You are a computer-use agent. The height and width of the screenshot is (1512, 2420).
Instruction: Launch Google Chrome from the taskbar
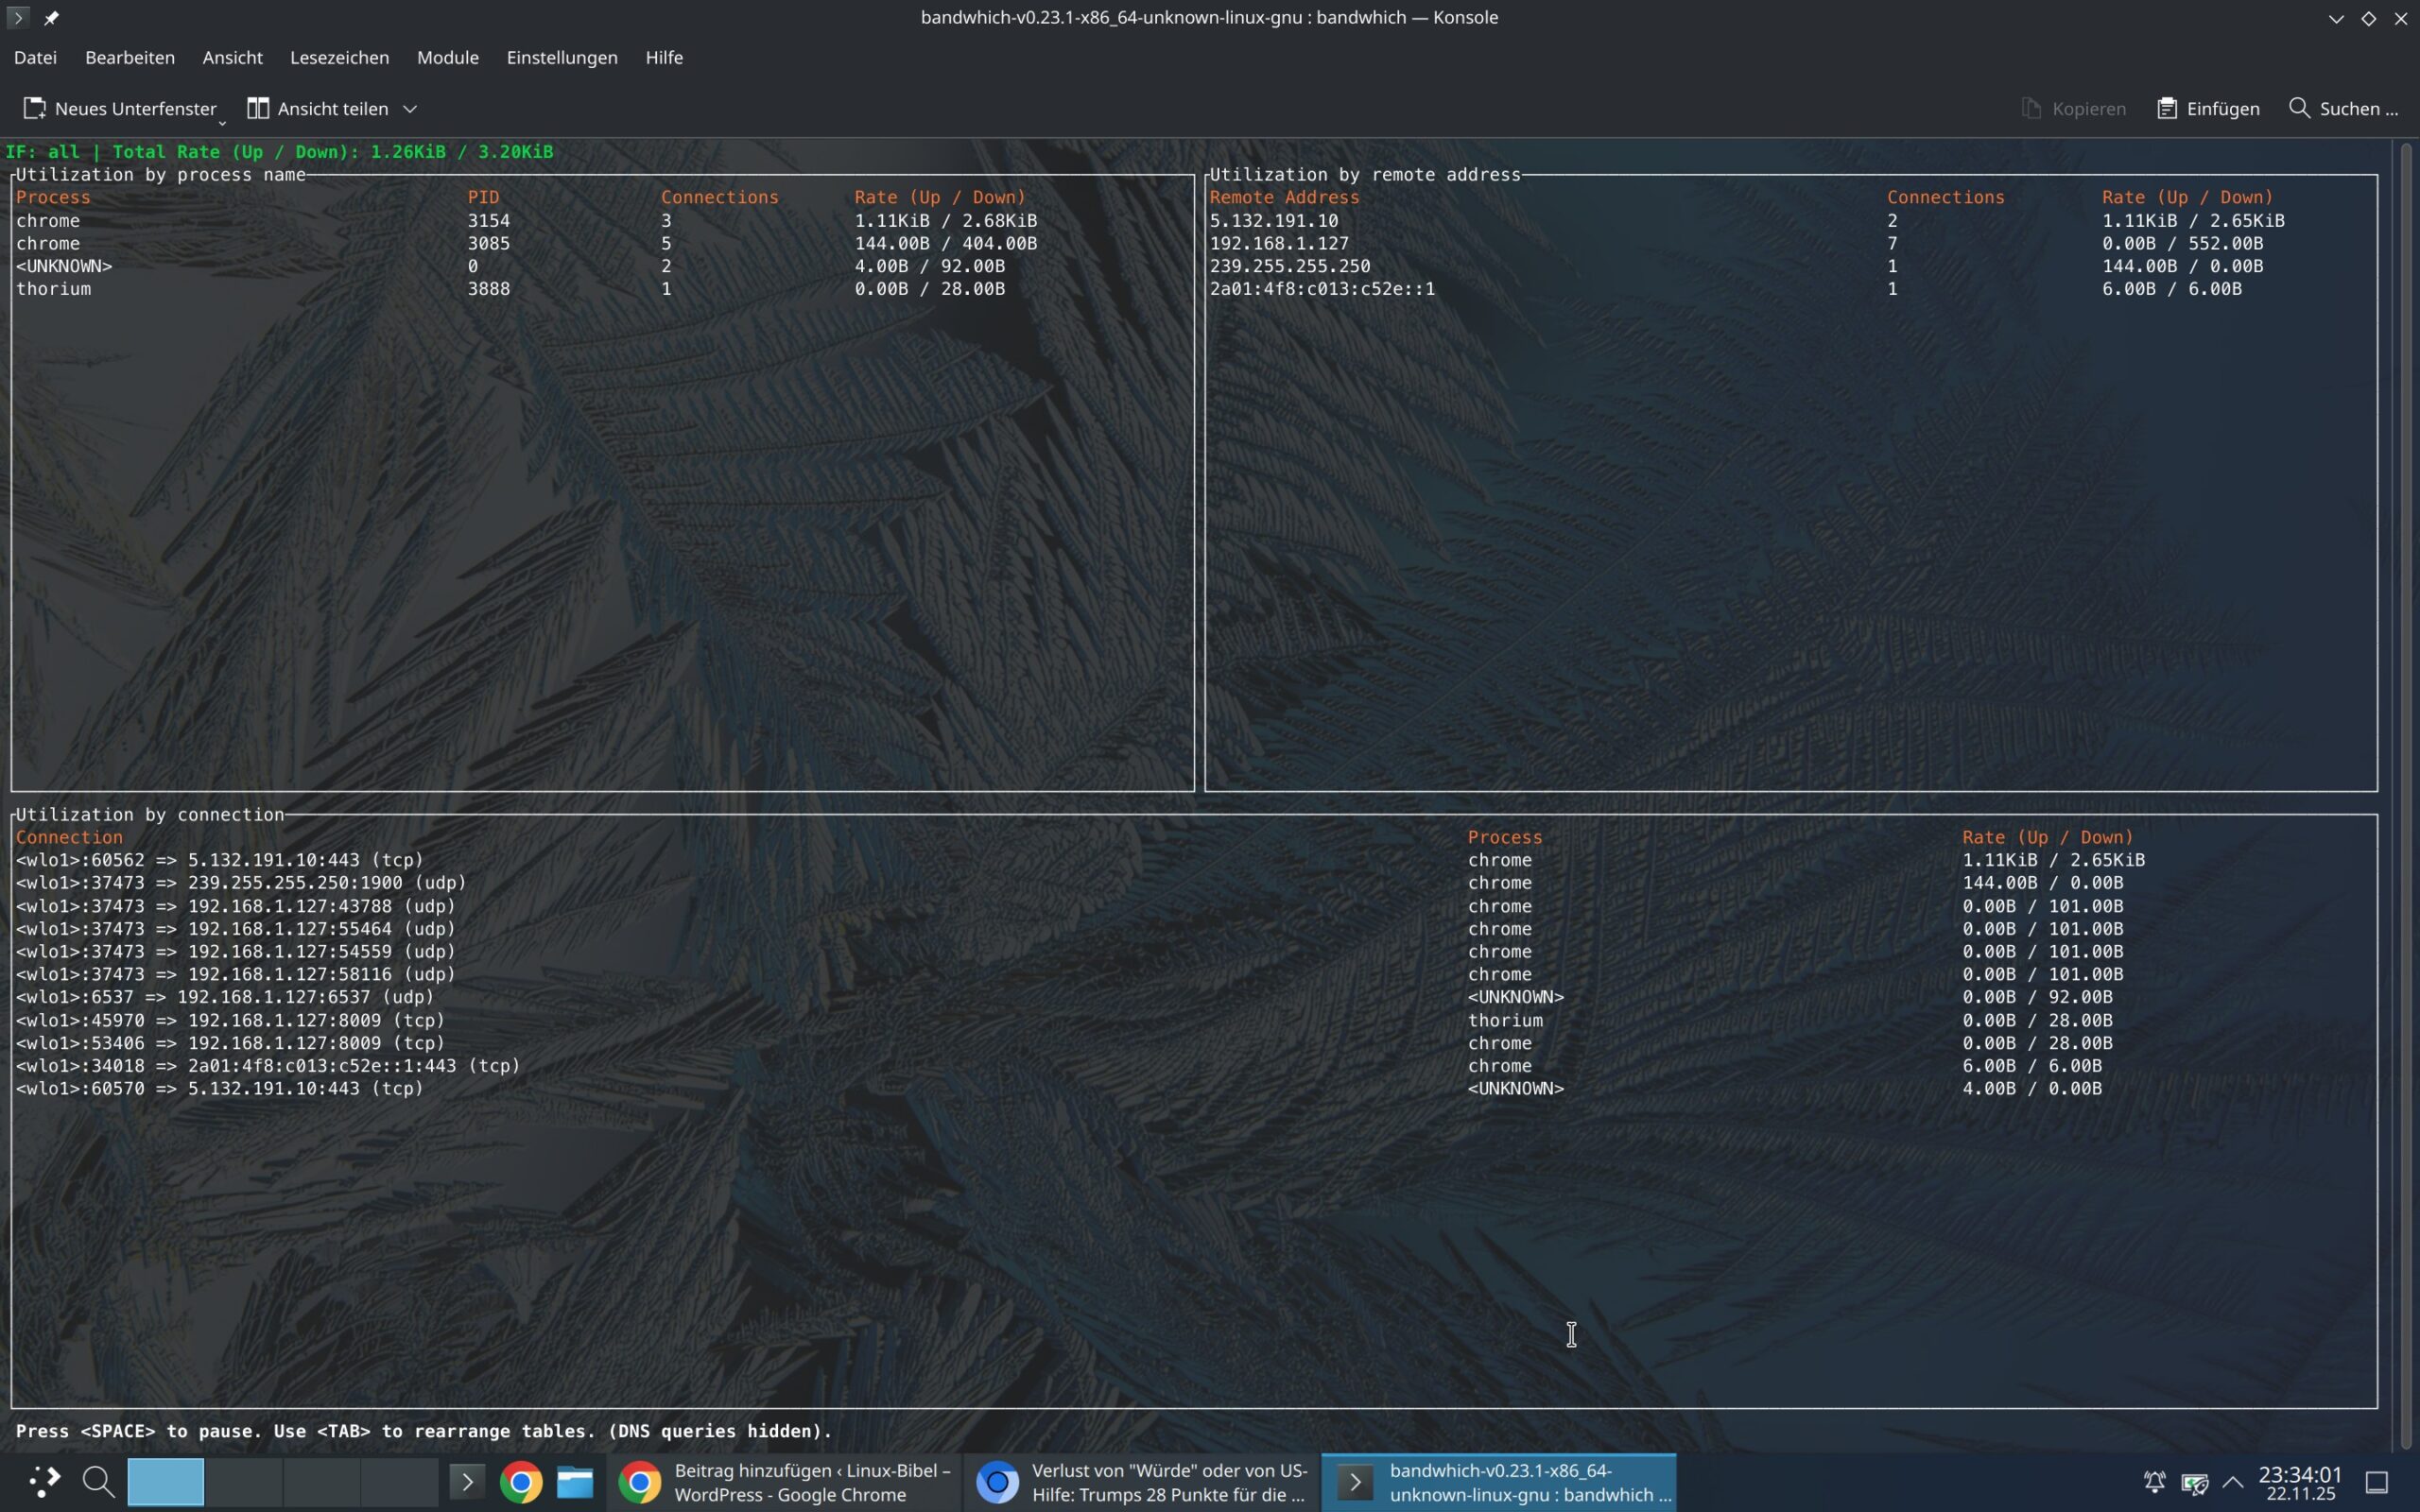point(520,1481)
